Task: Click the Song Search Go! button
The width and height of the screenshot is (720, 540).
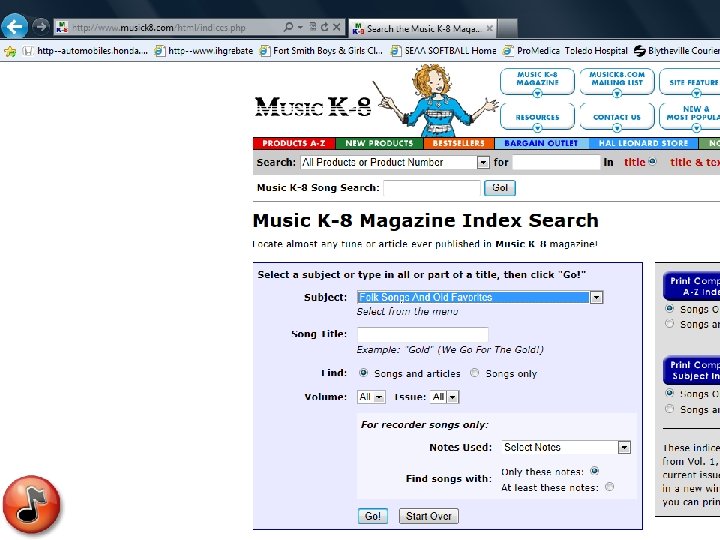Action: tap(500, 188)
